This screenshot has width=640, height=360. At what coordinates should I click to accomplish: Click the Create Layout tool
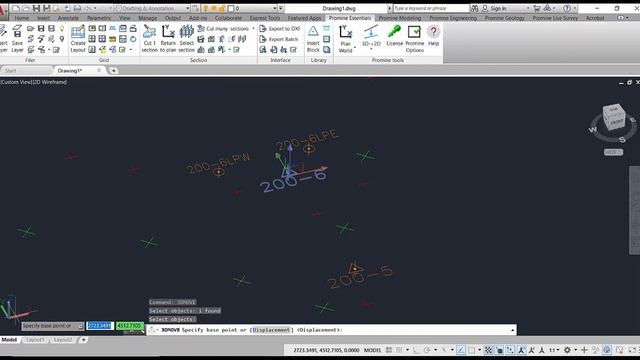[78, 38]
